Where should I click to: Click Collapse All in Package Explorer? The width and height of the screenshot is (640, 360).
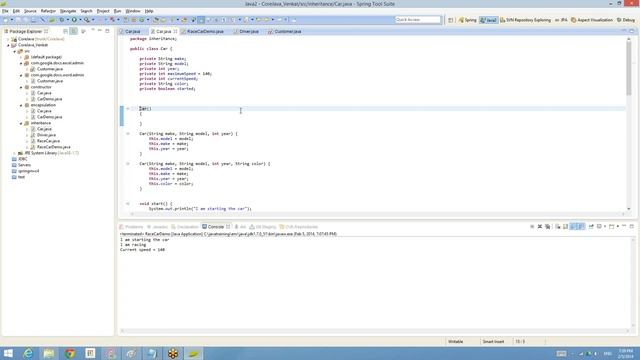(x=65, y=31)
